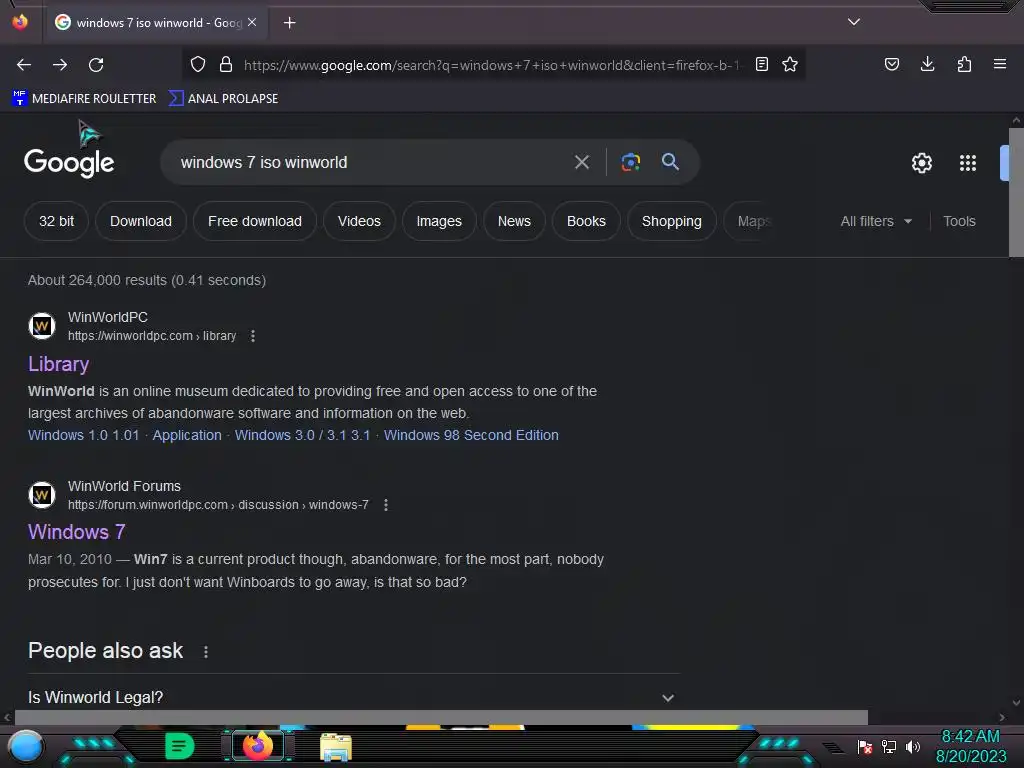Expand 'Is Winworld Legal?' question
This screenshot has height=768, width=1024.
pyautogui.click(x=354, y=697)
